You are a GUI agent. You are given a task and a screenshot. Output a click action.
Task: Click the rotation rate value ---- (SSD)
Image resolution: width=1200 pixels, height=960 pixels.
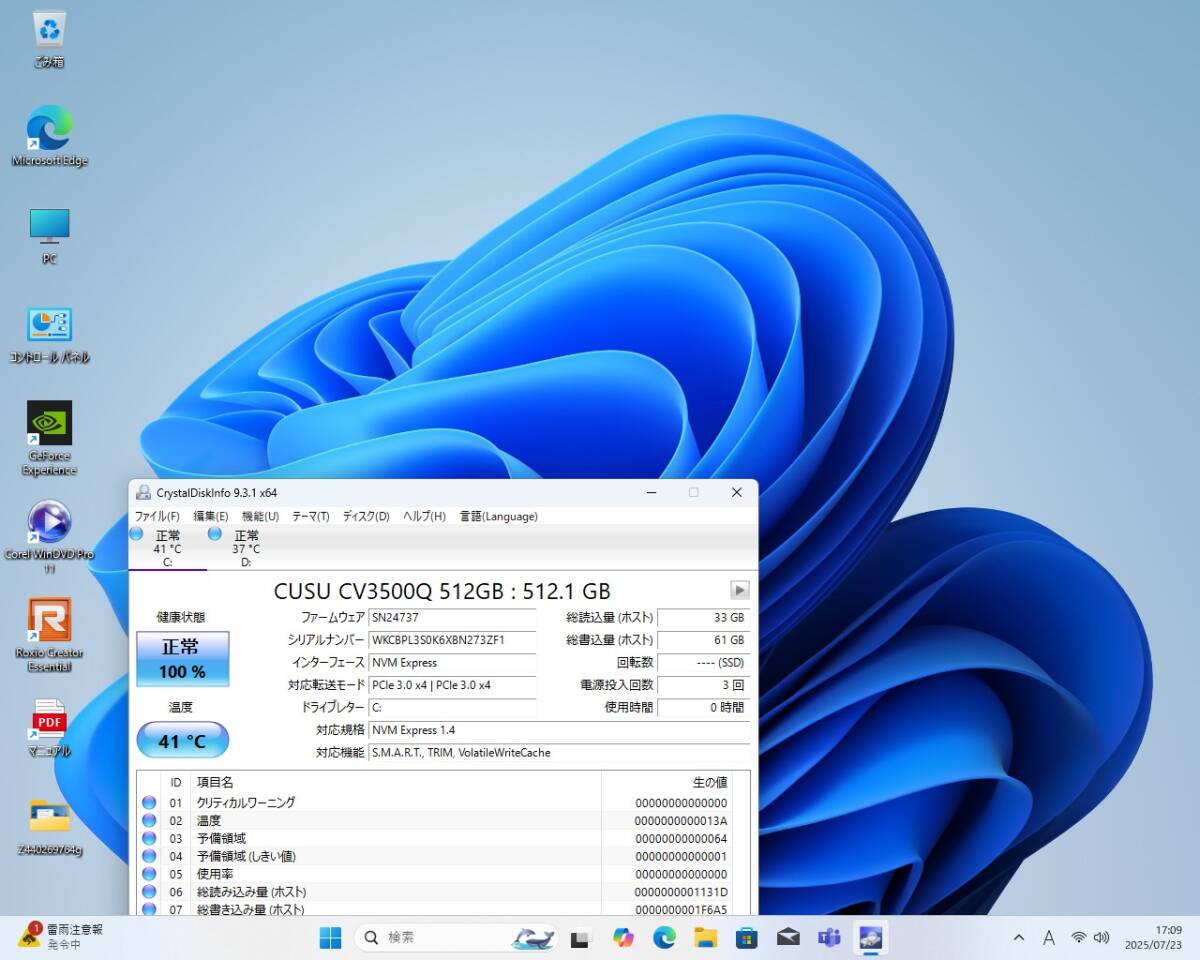(x=703, y=663)
